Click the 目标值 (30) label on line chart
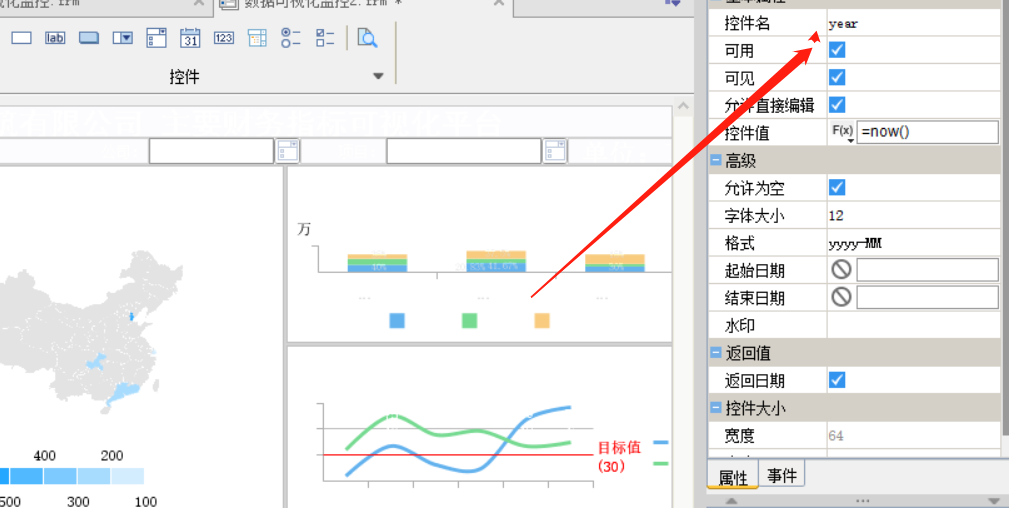1009x508 pixels. click(x=619, y=456)
